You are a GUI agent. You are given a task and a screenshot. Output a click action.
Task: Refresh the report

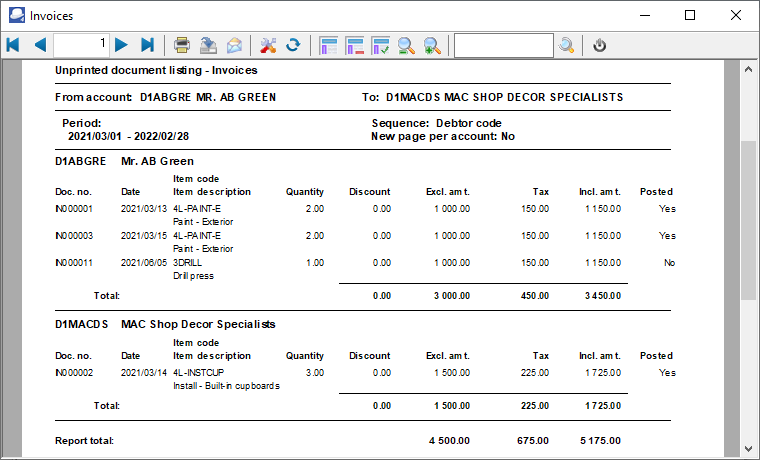pos(293,45)
